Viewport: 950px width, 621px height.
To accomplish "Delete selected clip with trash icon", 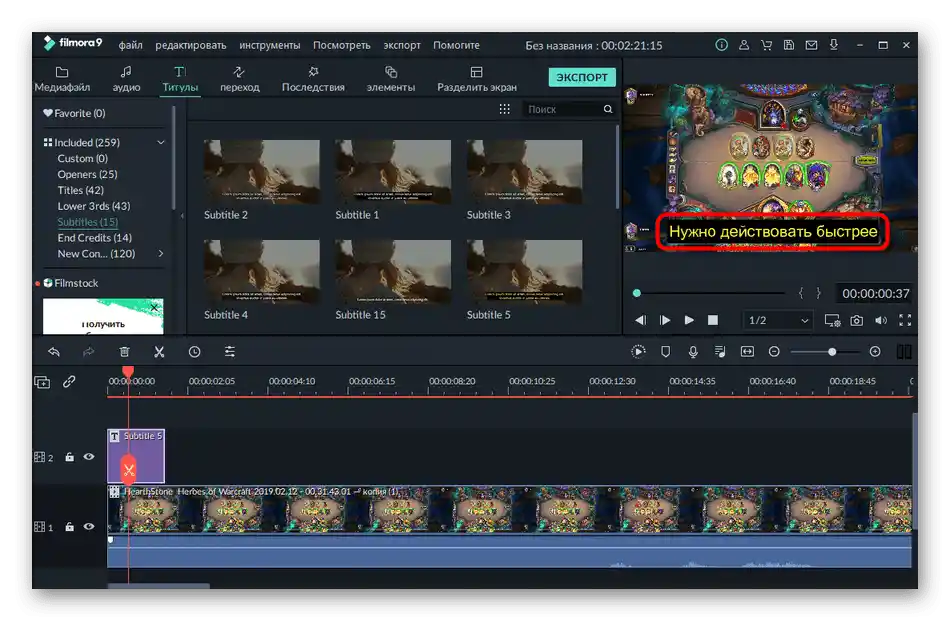I will [x=124, y=352].
